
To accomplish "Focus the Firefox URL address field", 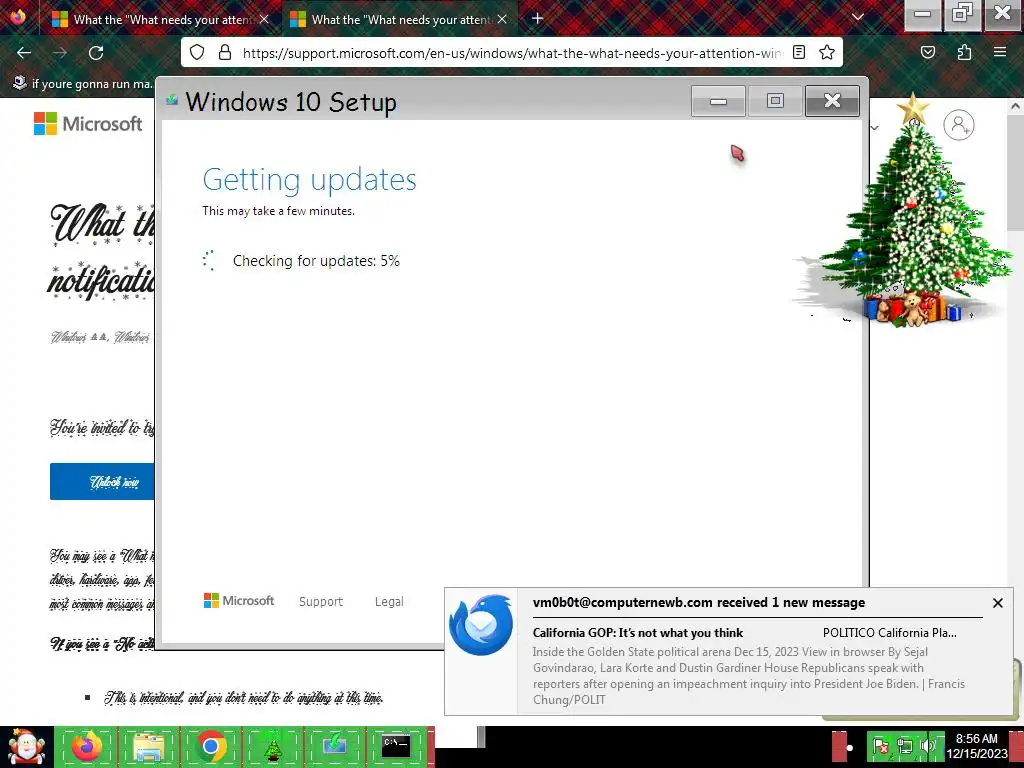I will click(511, 53).
